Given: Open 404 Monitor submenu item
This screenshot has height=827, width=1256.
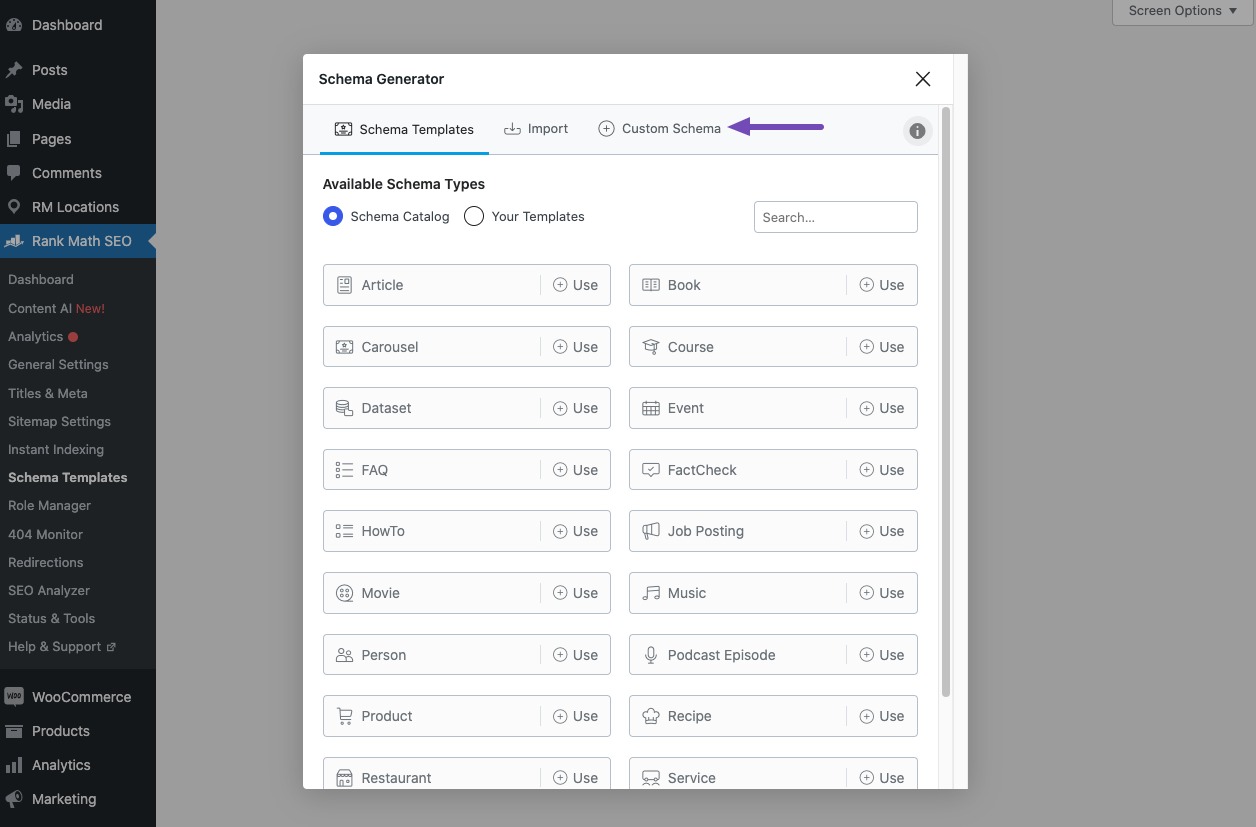Looking at the screenshot, I should [x=45, y=534].
